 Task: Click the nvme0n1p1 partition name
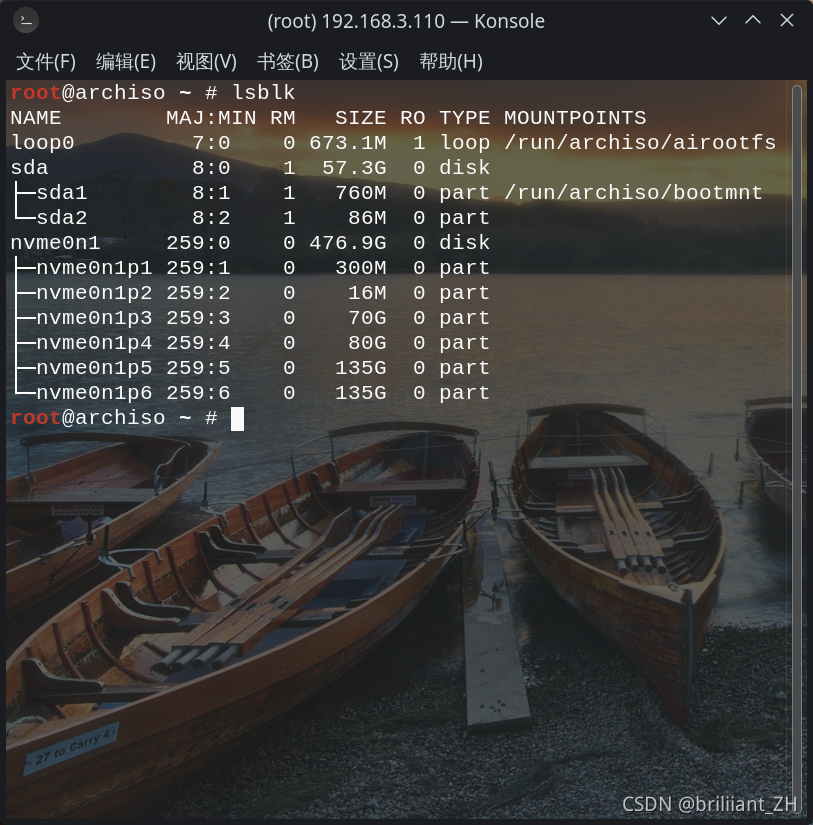pos(94,268)
